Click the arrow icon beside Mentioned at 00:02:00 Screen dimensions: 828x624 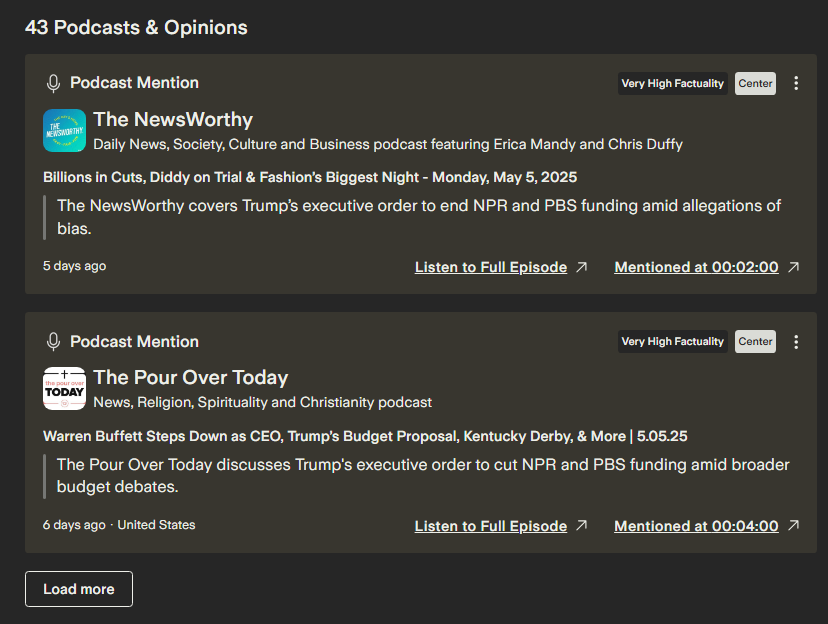click(793, 267)
